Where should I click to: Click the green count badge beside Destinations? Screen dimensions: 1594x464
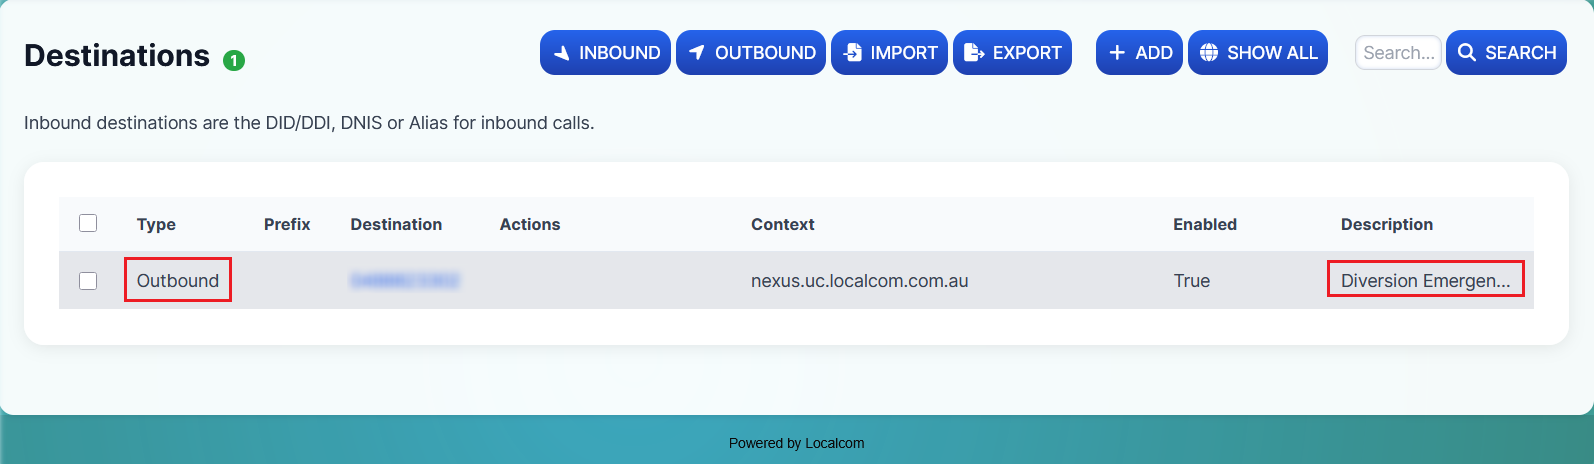[234, 61]
